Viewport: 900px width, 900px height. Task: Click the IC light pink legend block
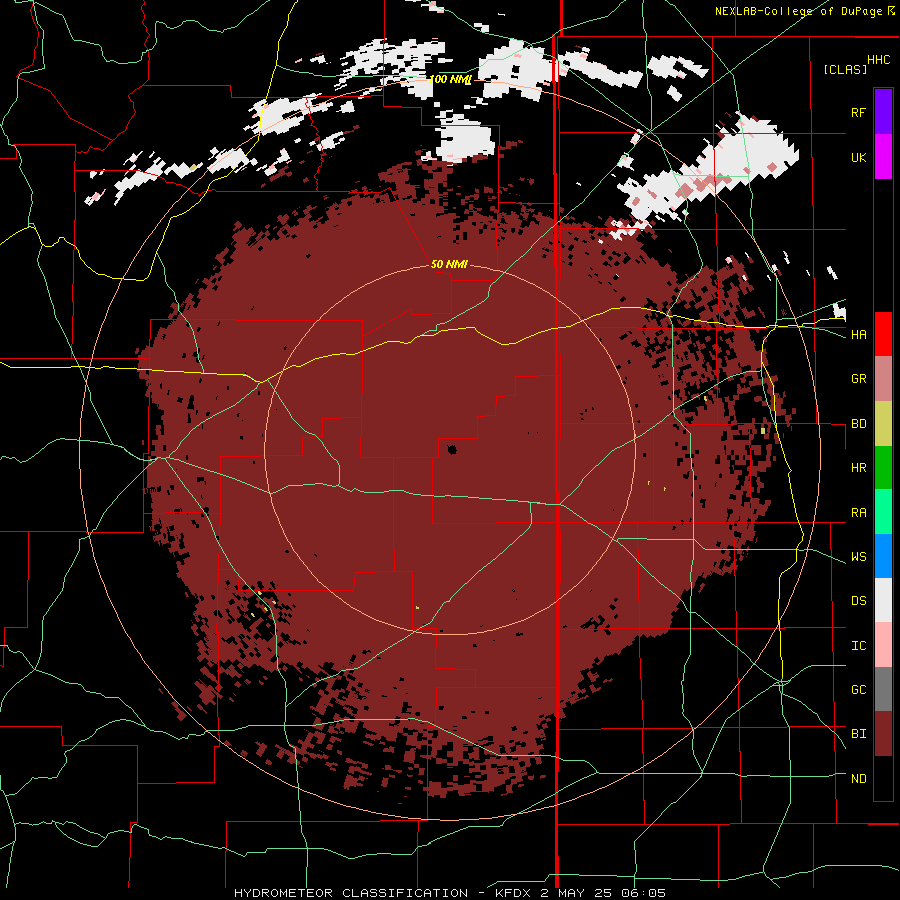pyautogui.click(x=883, y=645)
